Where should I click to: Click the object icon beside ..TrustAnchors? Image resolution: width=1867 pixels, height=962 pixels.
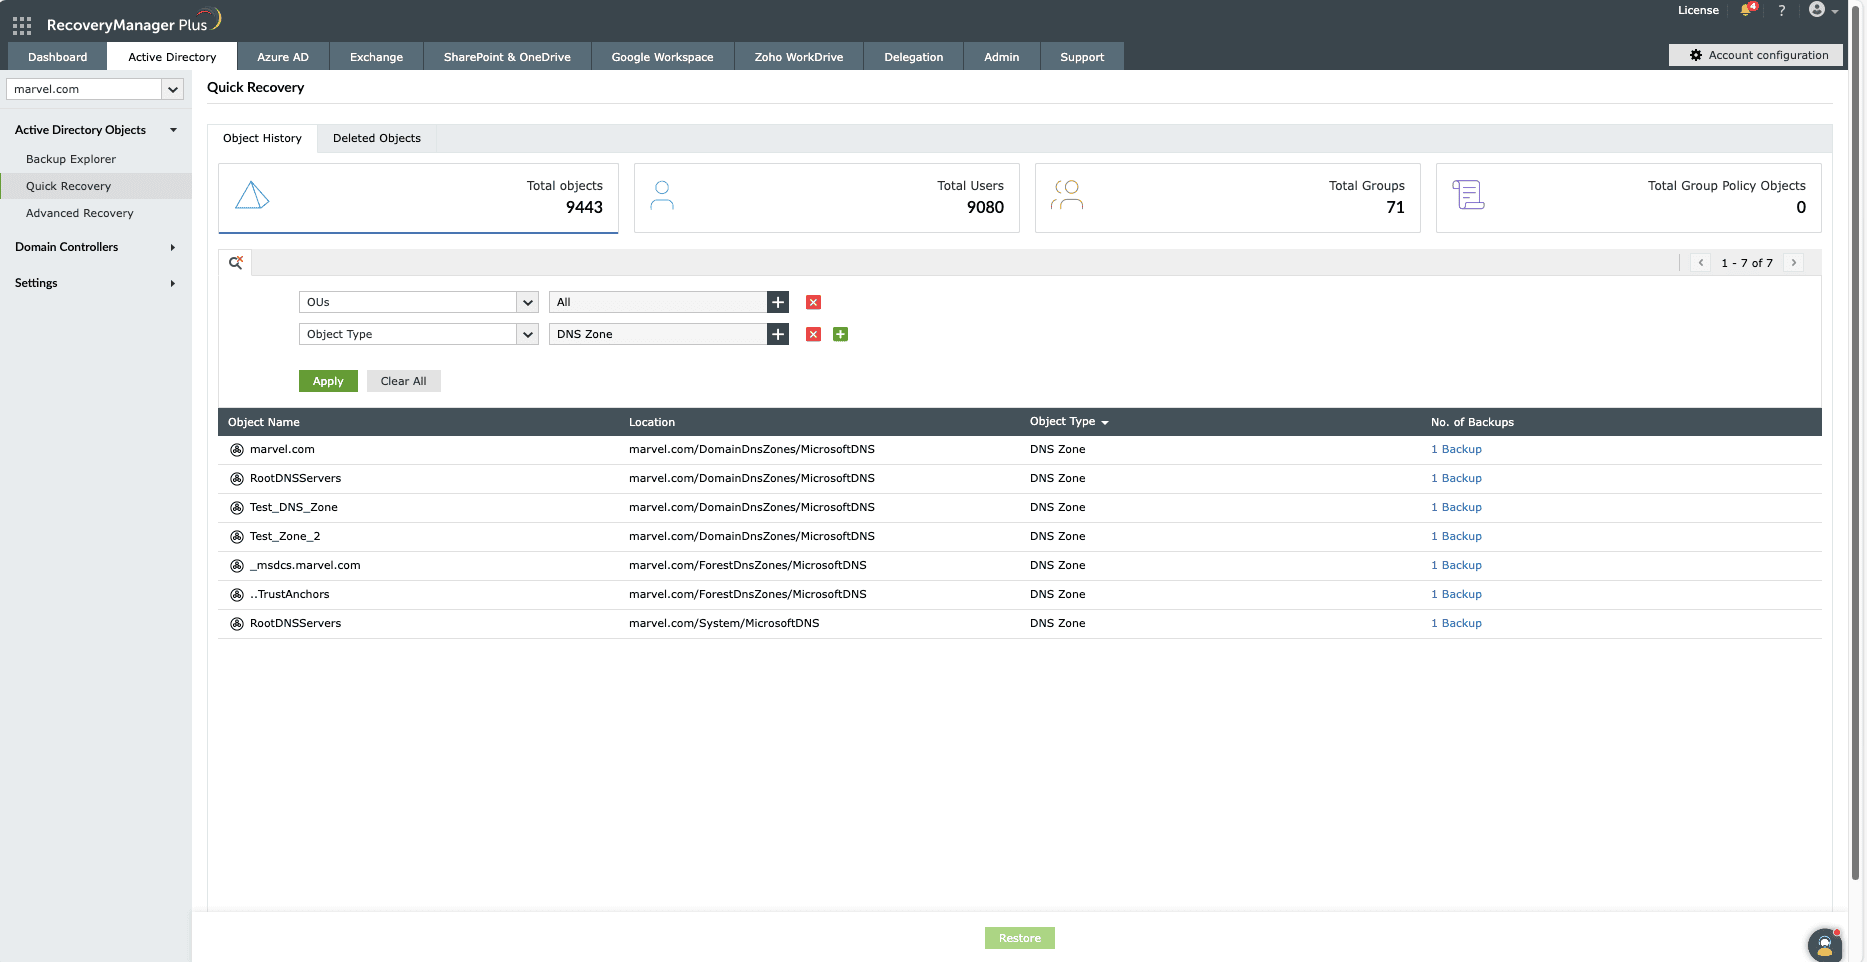click(x=237, y=595)
